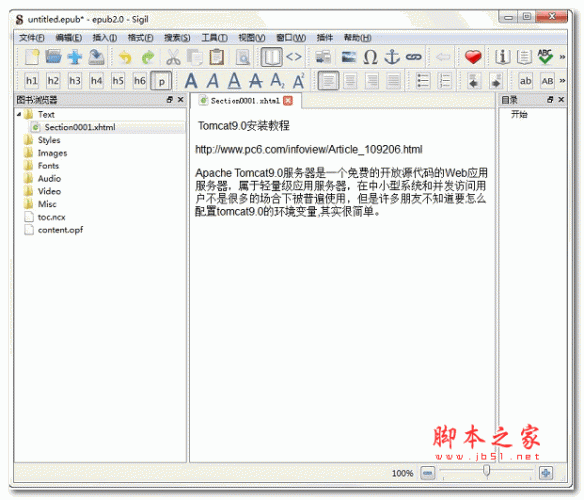Collapse the Text folder tree arrow
Screen dimensions: 584x500
click(x=19, y=114)
